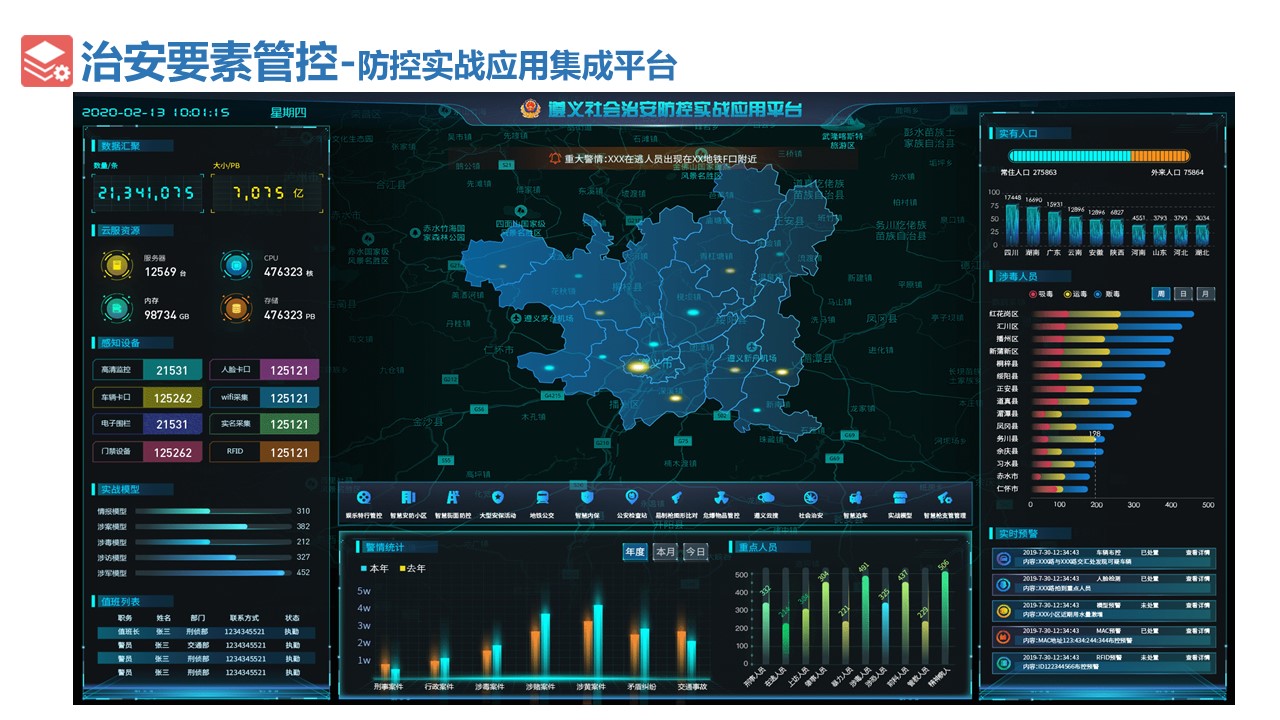
Task: Click the yellow 服务器 server icon
Action: (117, 265)
